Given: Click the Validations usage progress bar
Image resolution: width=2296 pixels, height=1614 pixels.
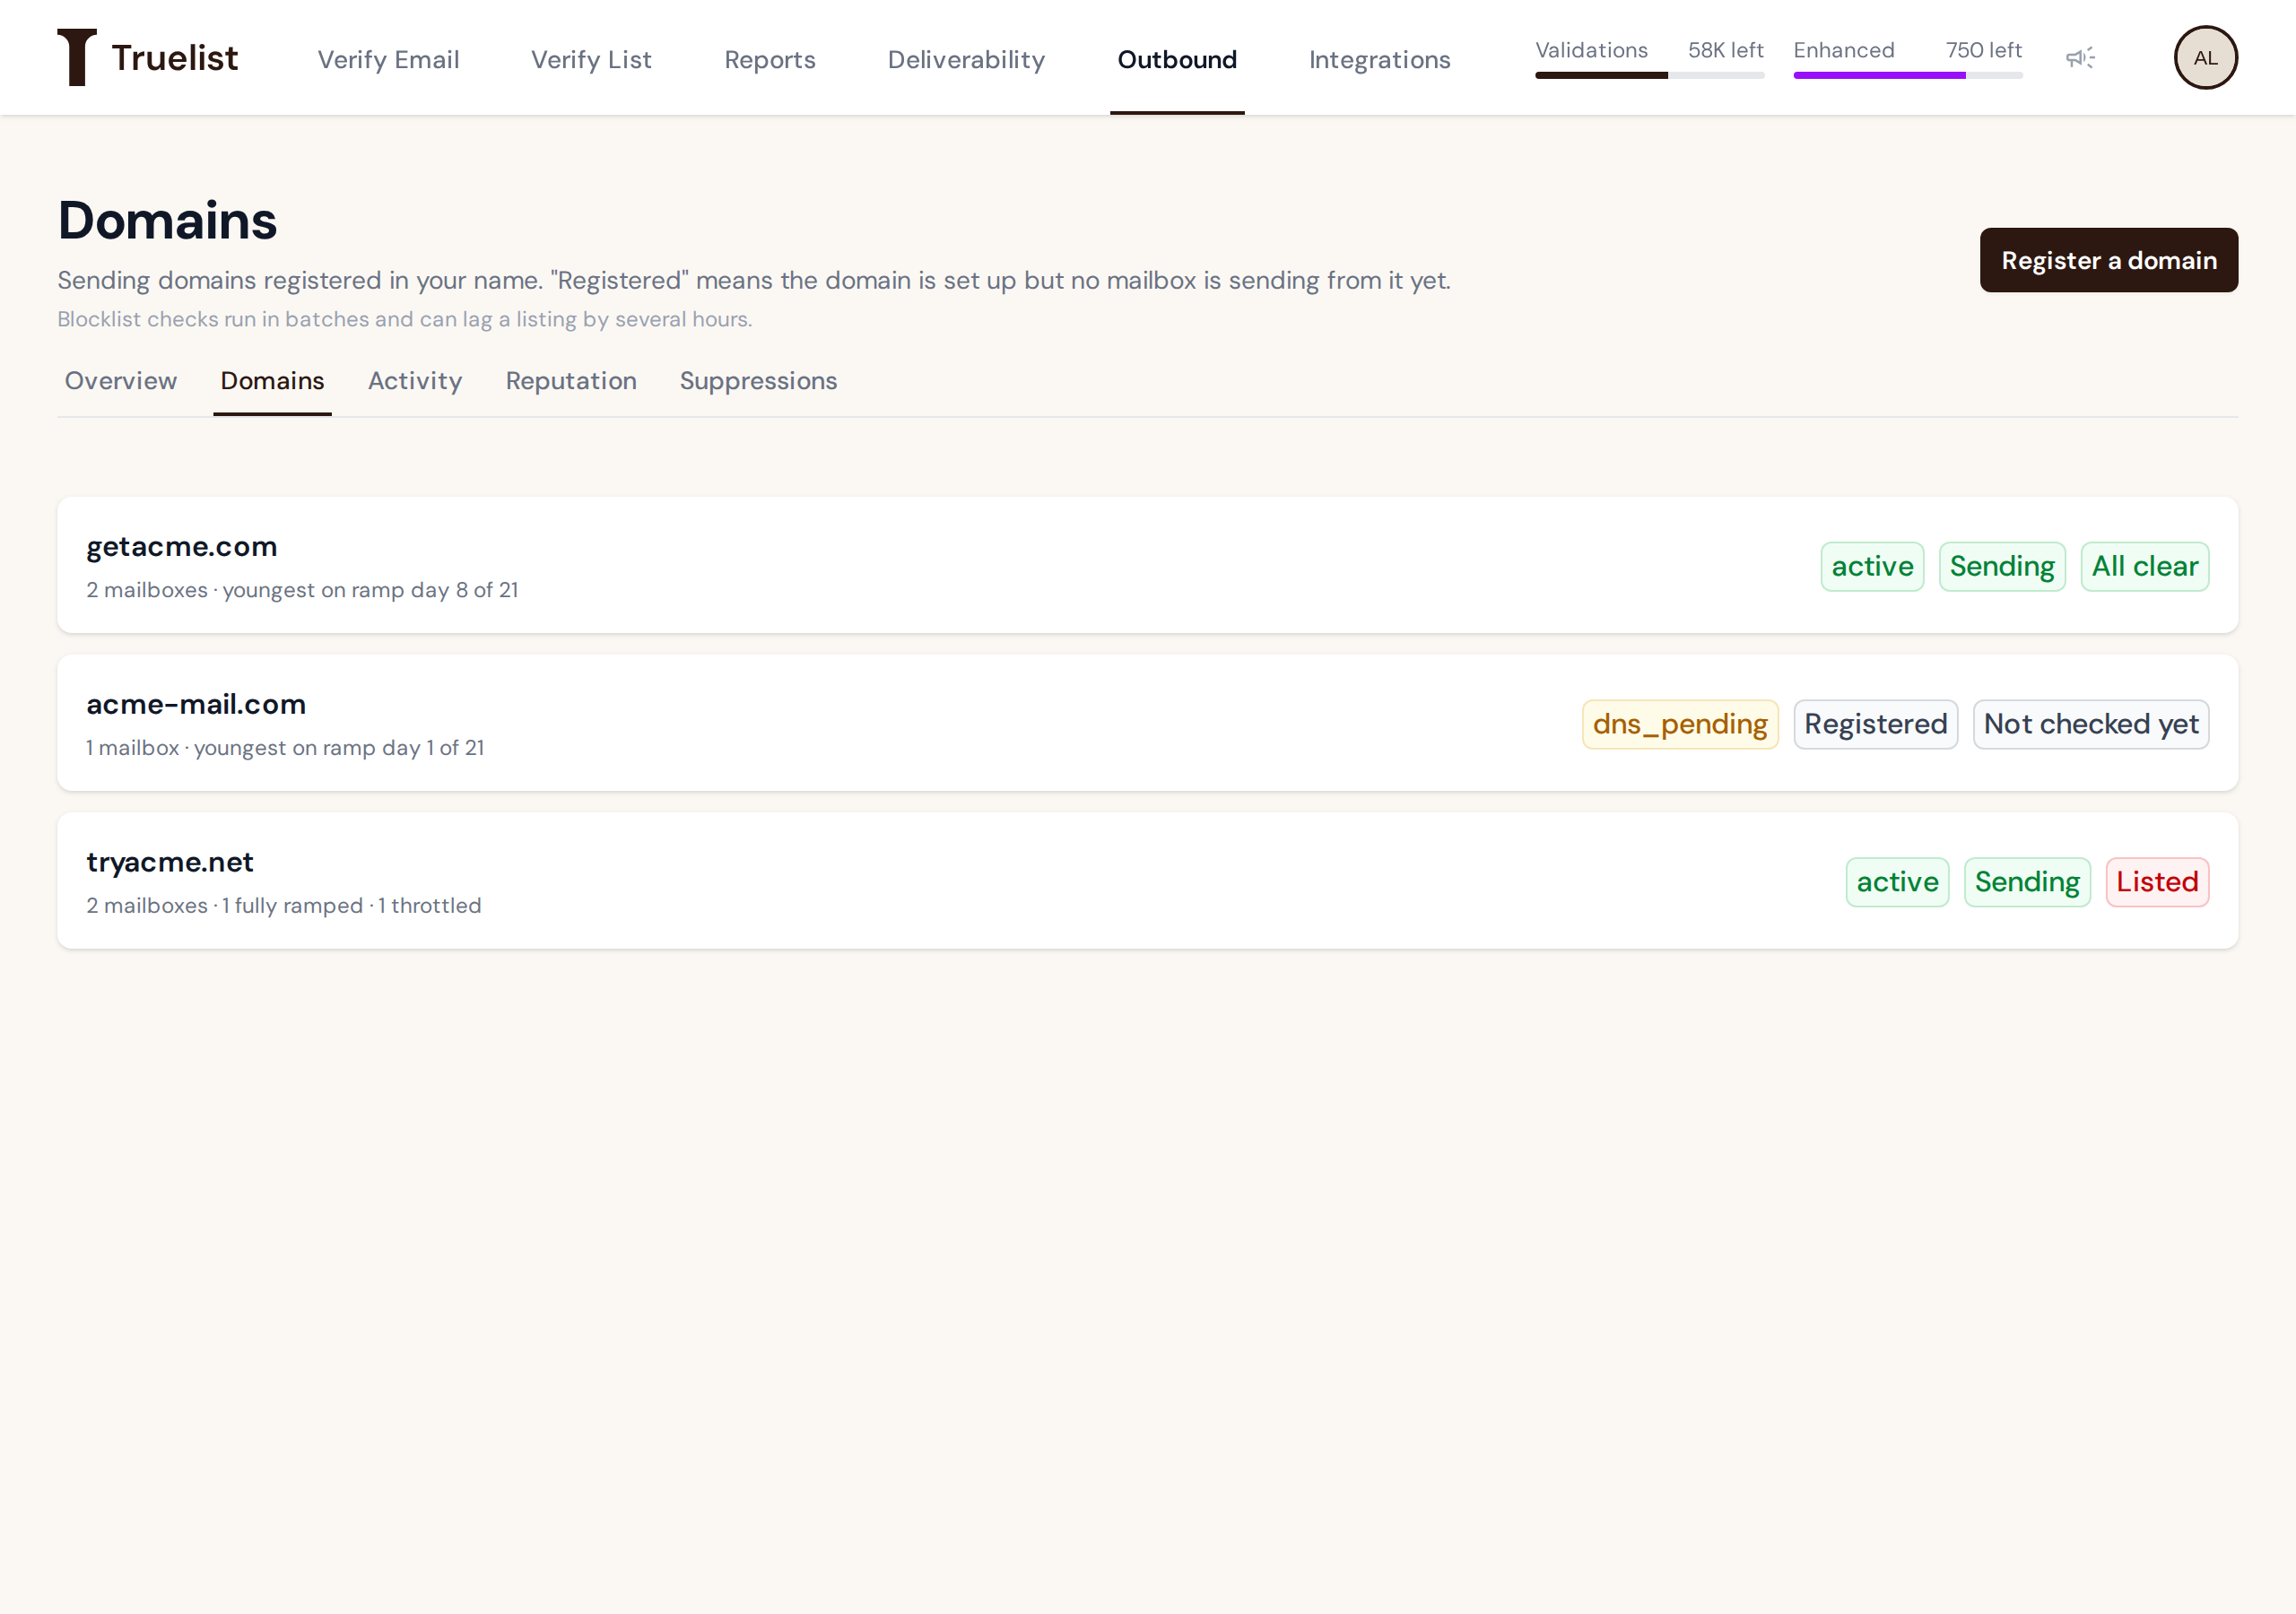Looking at the screenshot, I should coord(1650,75).
